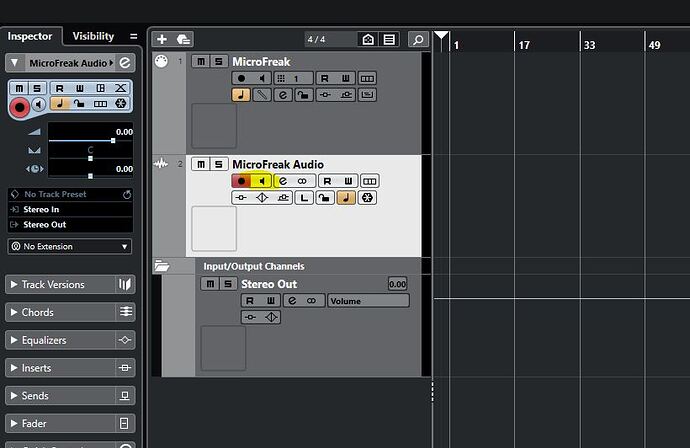Lock the MicroFreak Audio track
This screenshot has width=690, height=448.
coord(324,198)
